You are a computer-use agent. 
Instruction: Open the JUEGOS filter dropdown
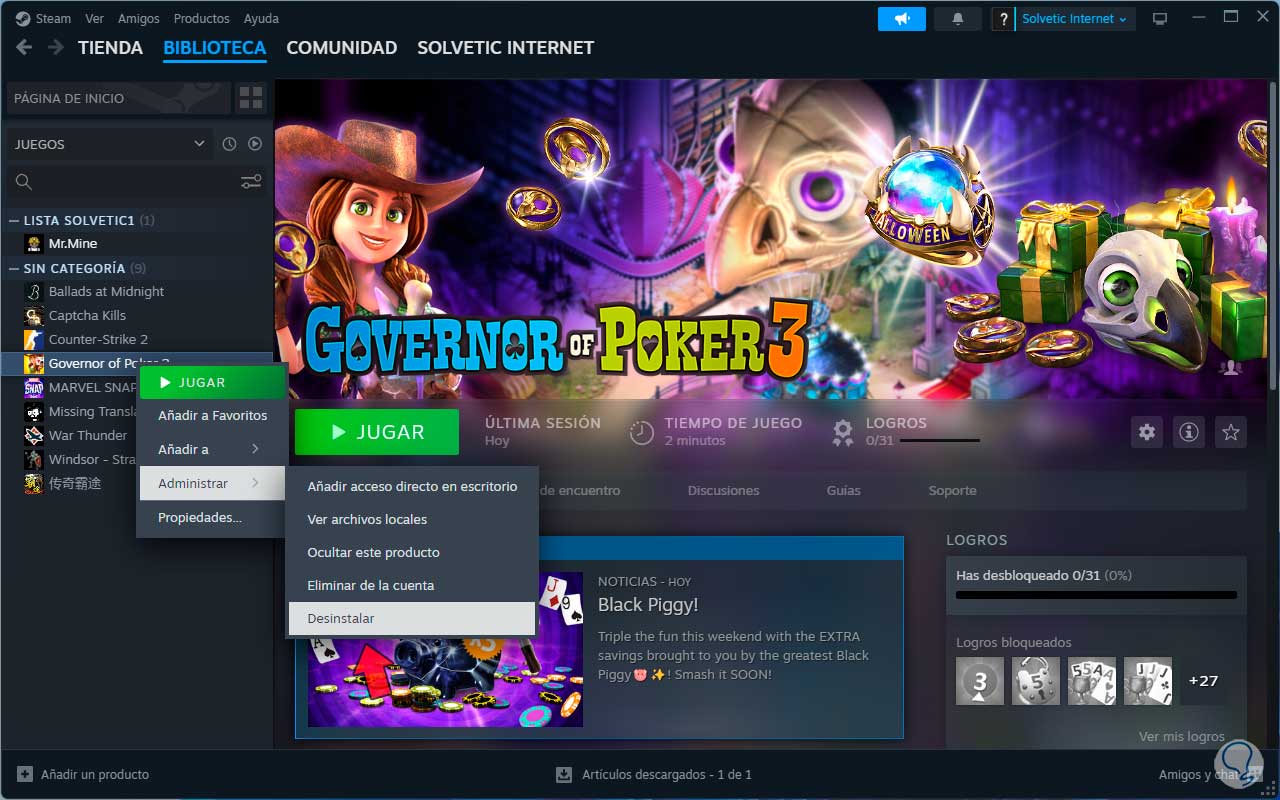click(109, 144)
